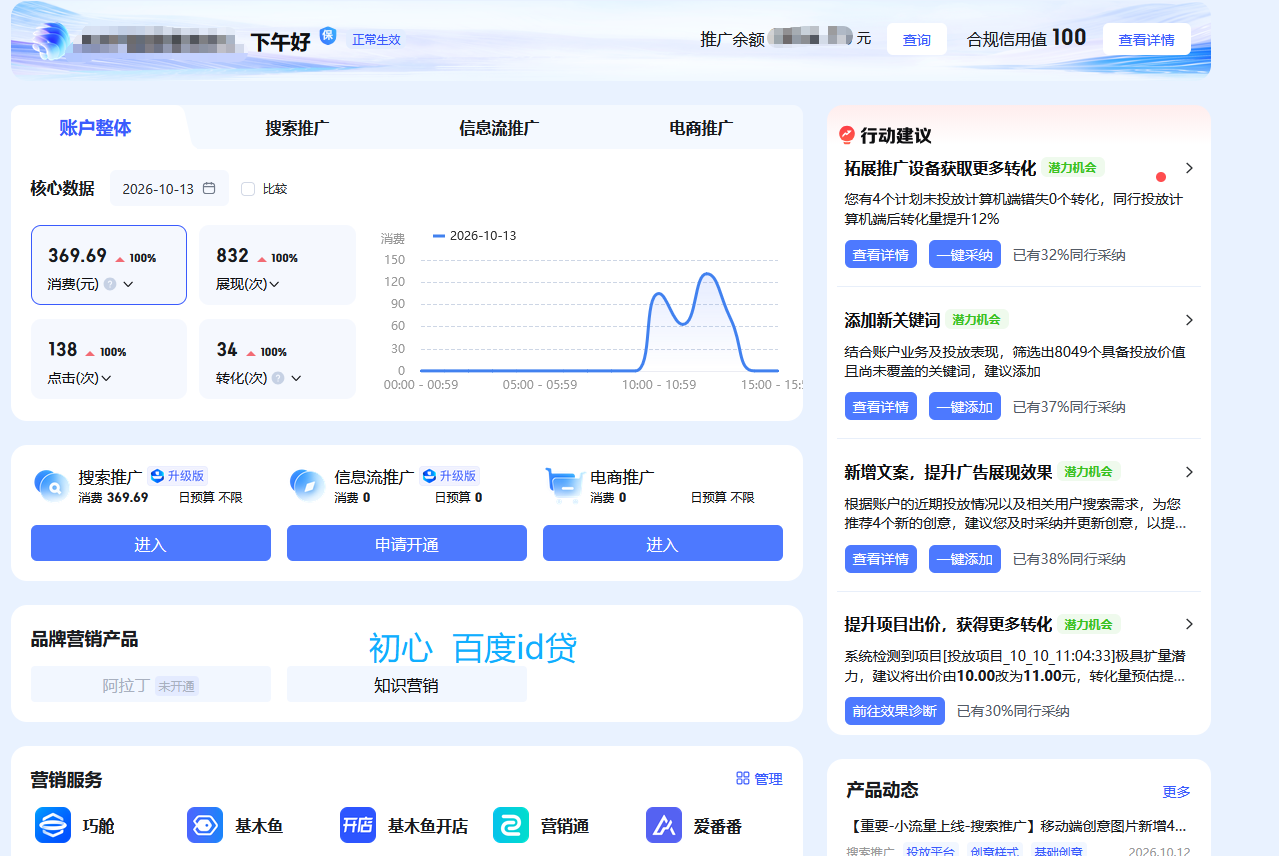Click the red notification dot in 行动建议

click(x=1161, y=176)
